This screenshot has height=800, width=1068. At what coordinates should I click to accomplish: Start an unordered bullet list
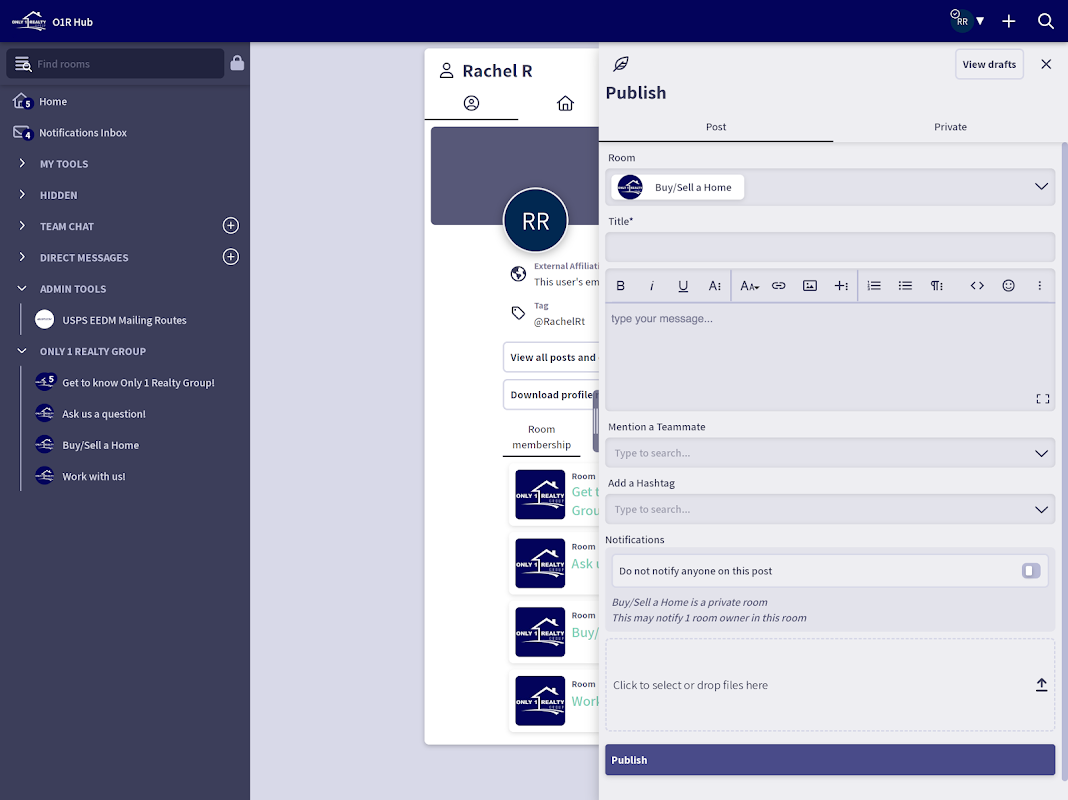(905, 286)
